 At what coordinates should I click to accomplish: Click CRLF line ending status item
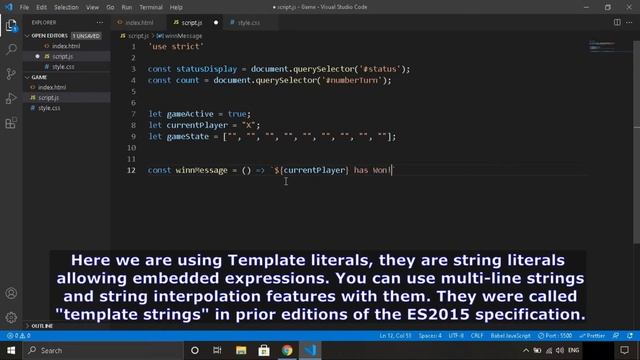click(x=477, y=336)
